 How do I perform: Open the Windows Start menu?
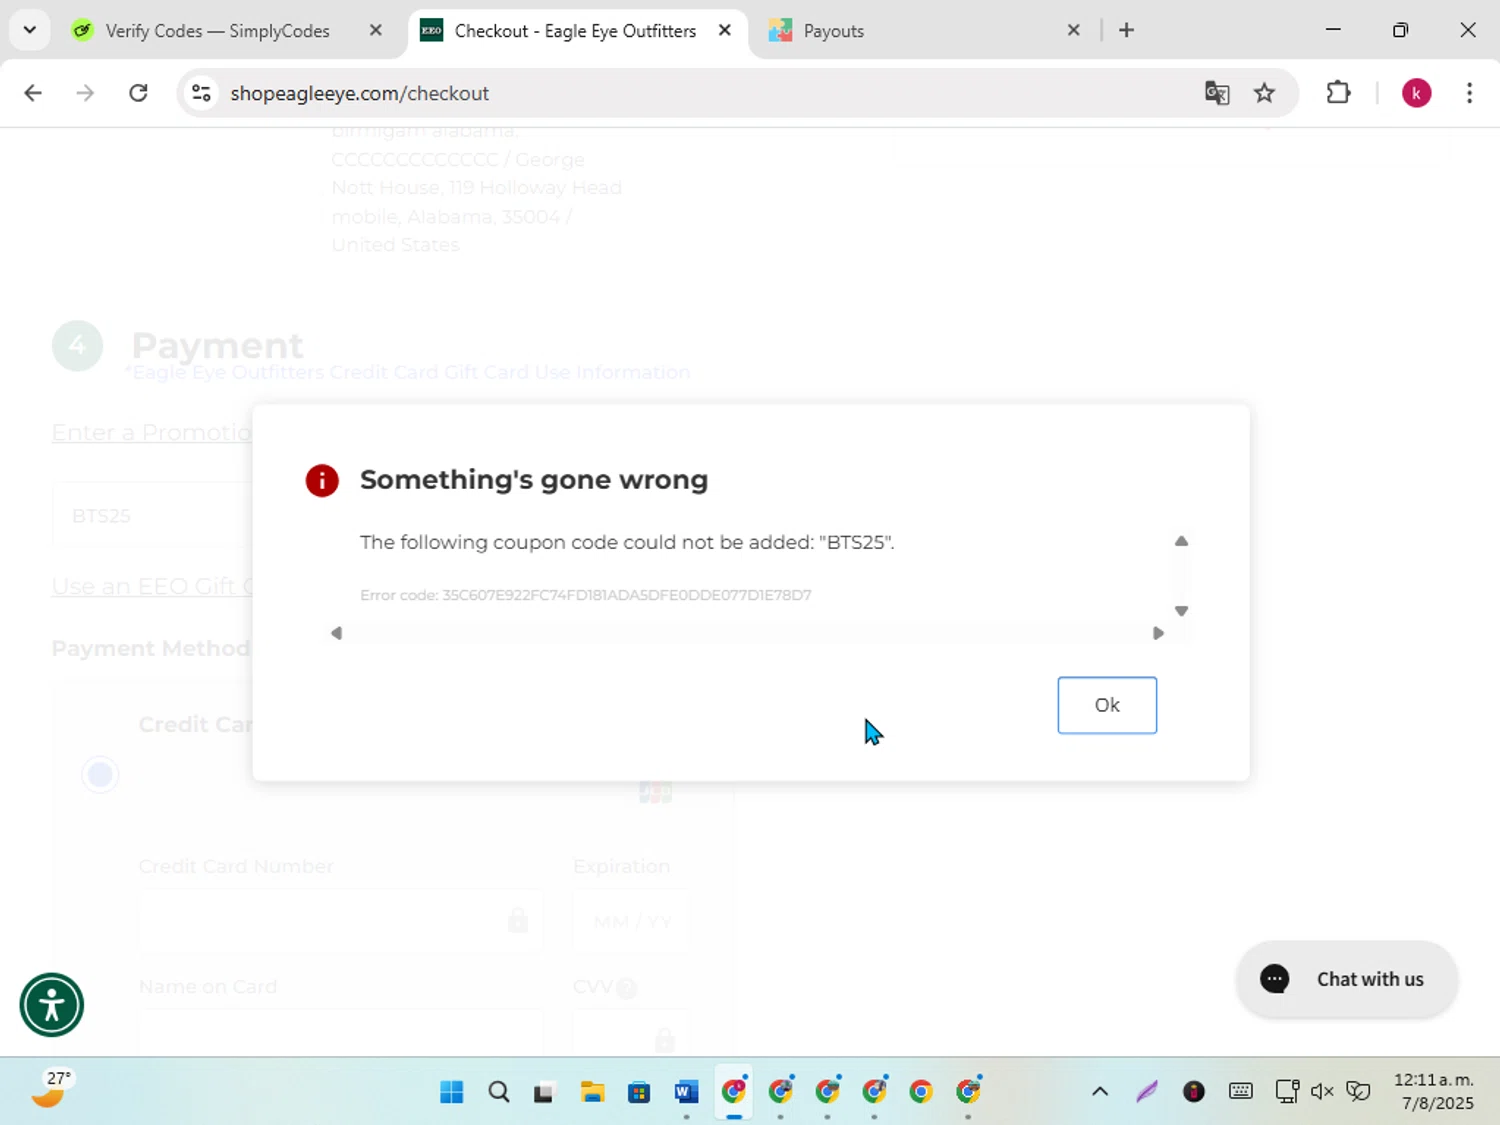tap(452, 1092)
